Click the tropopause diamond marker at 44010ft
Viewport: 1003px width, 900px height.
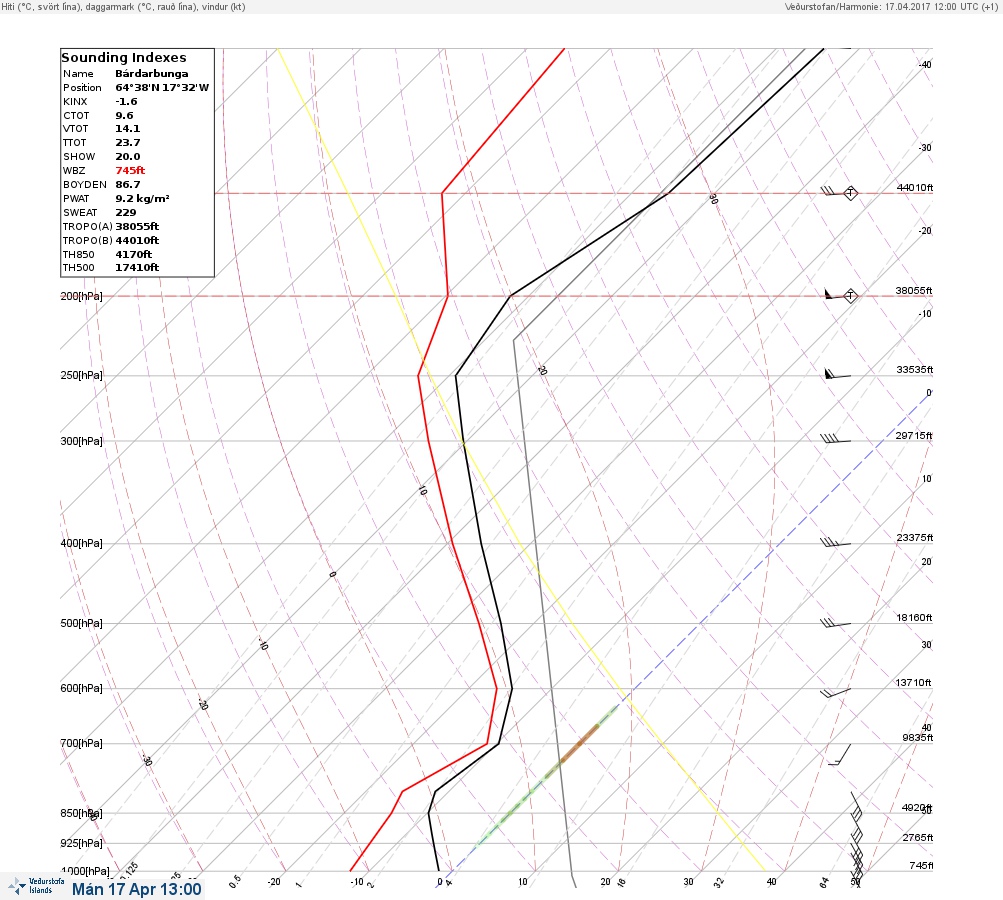pyautogui.click(x=850, y=193)
